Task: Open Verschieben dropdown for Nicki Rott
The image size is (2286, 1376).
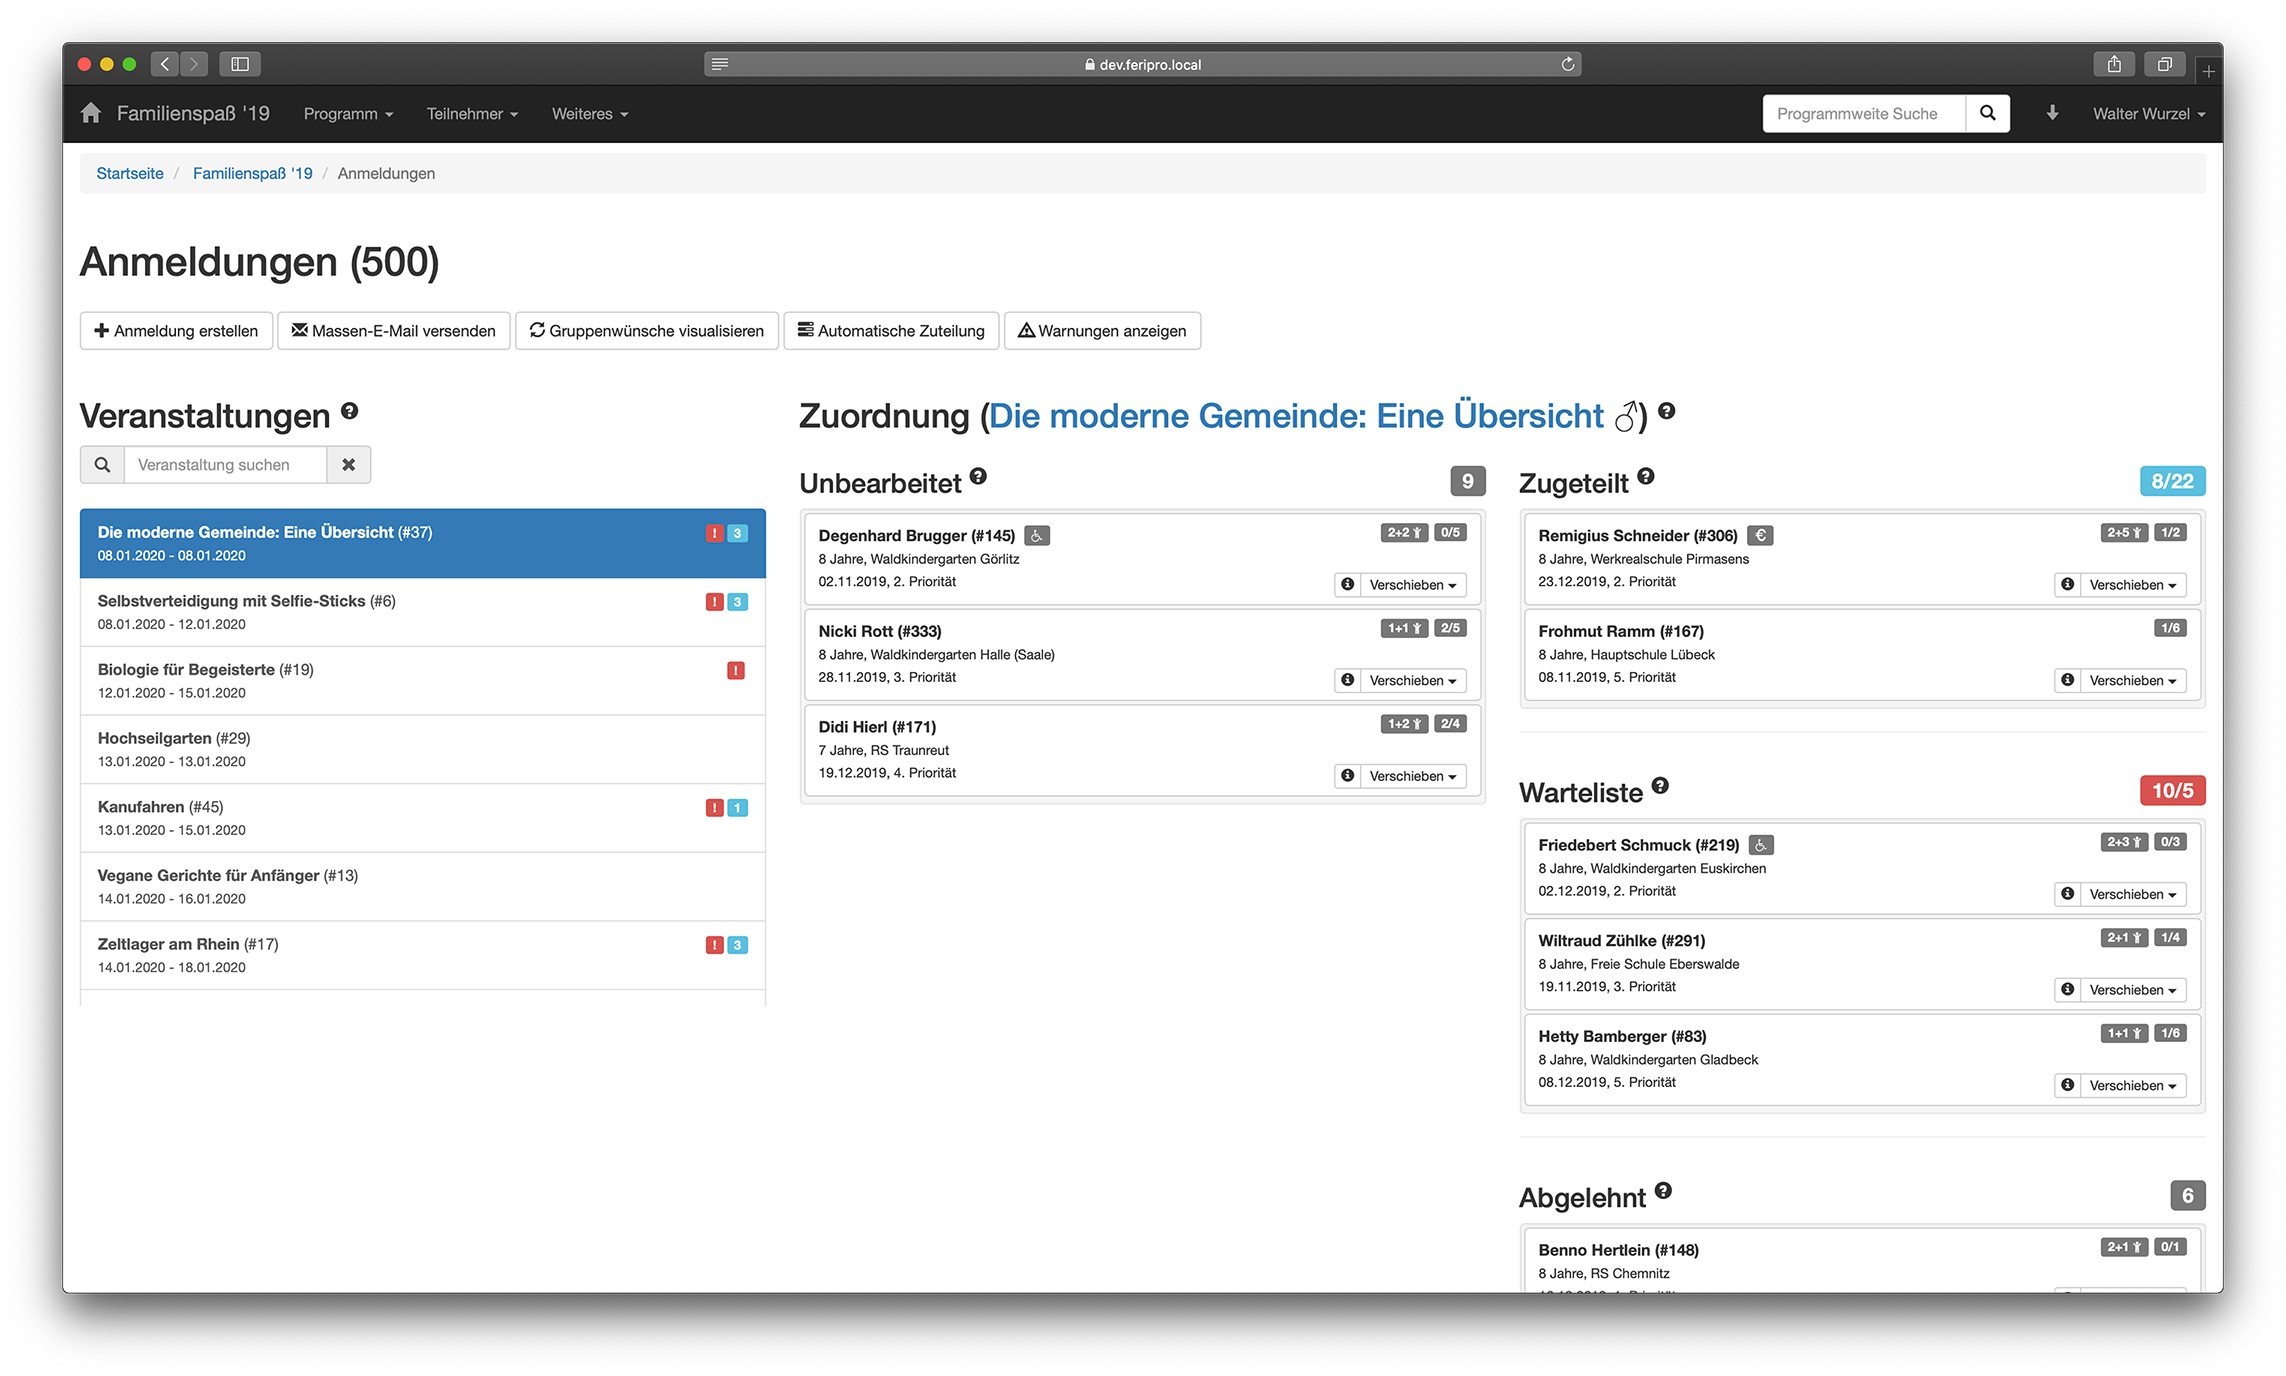Action: 1412,681
